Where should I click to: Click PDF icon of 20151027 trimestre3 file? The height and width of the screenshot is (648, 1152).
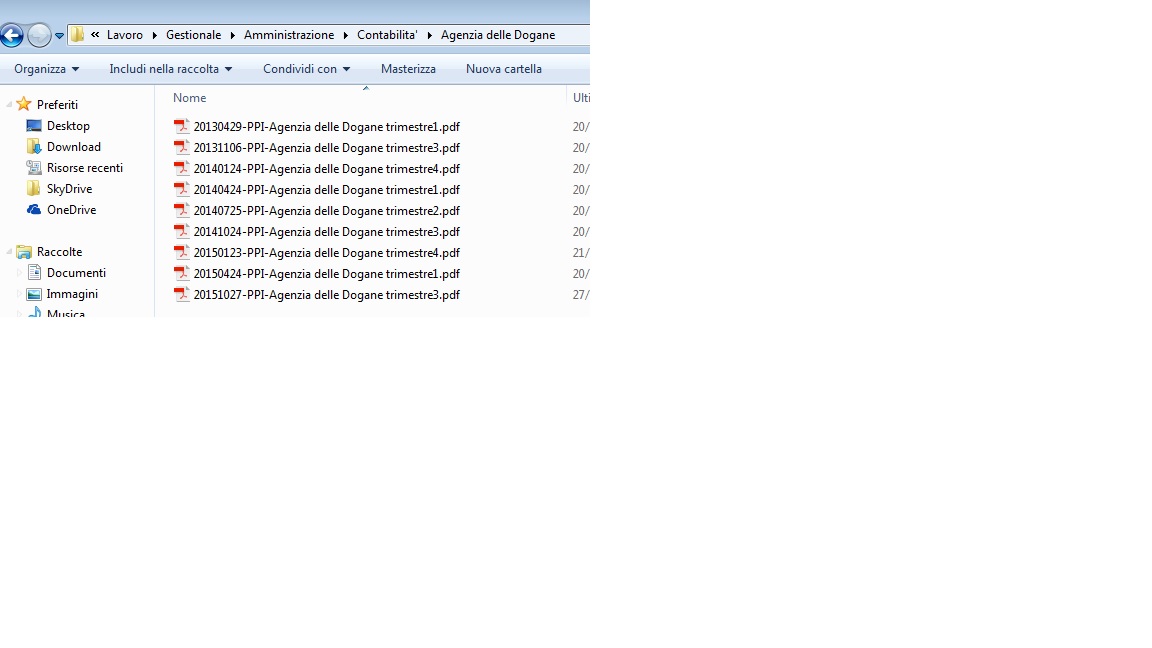click(181, 295)
